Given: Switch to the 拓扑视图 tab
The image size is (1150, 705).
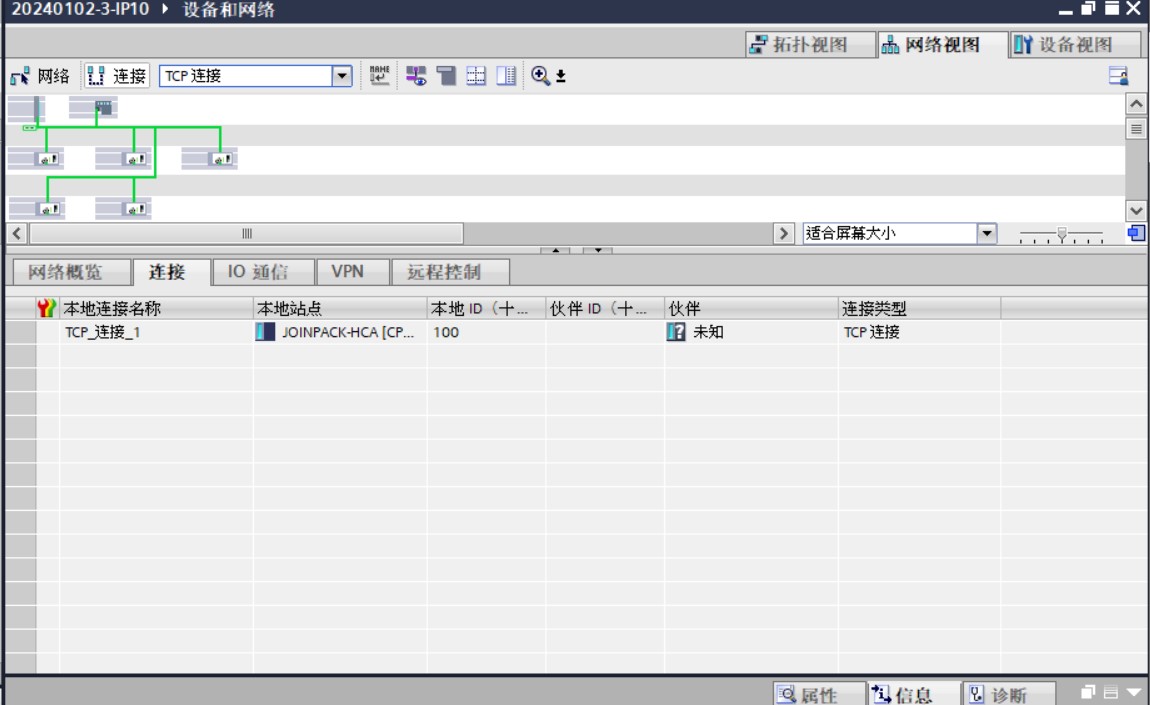Looking at the screenshot, I should coord(798,44).
